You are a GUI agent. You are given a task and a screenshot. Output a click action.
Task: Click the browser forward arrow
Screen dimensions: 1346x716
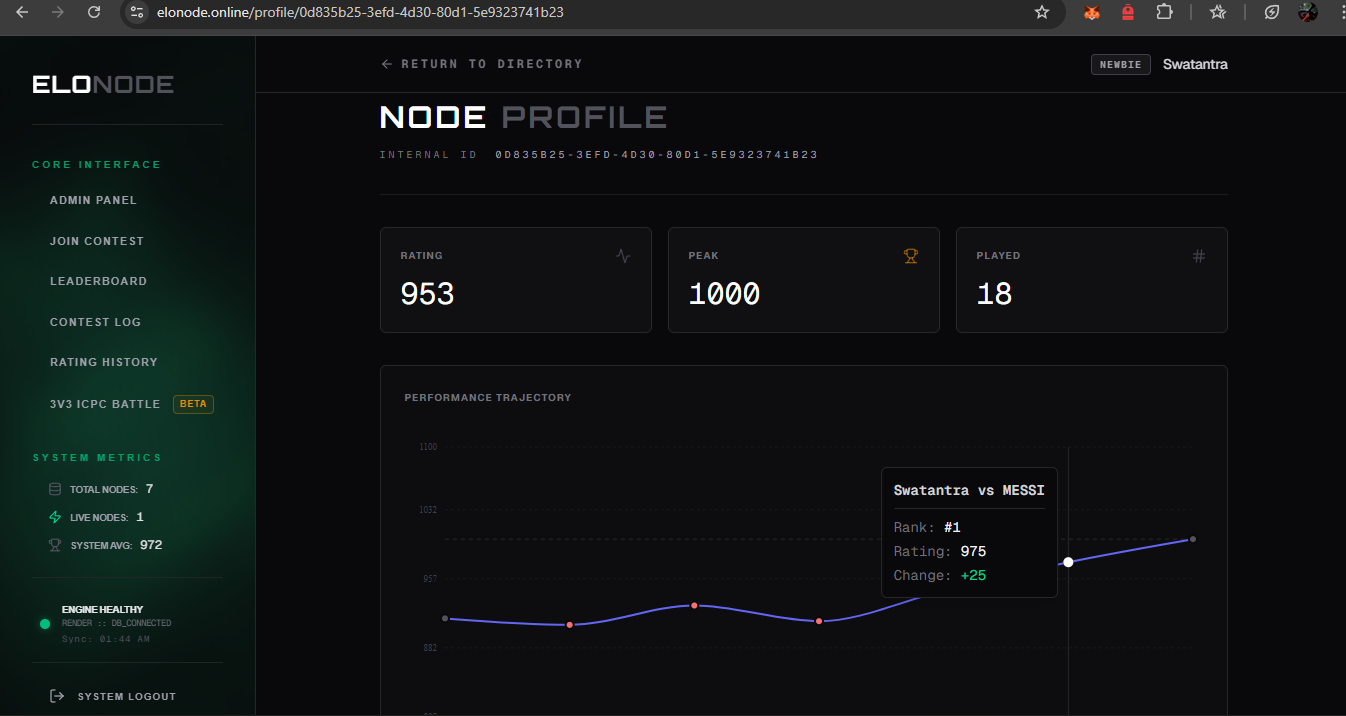tap(58, 12)
